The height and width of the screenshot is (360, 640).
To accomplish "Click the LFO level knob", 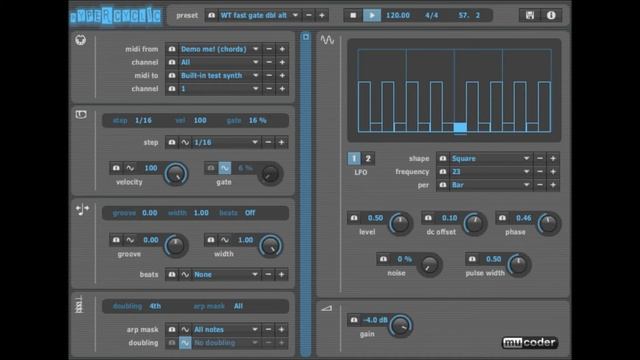I will point(400,224).
